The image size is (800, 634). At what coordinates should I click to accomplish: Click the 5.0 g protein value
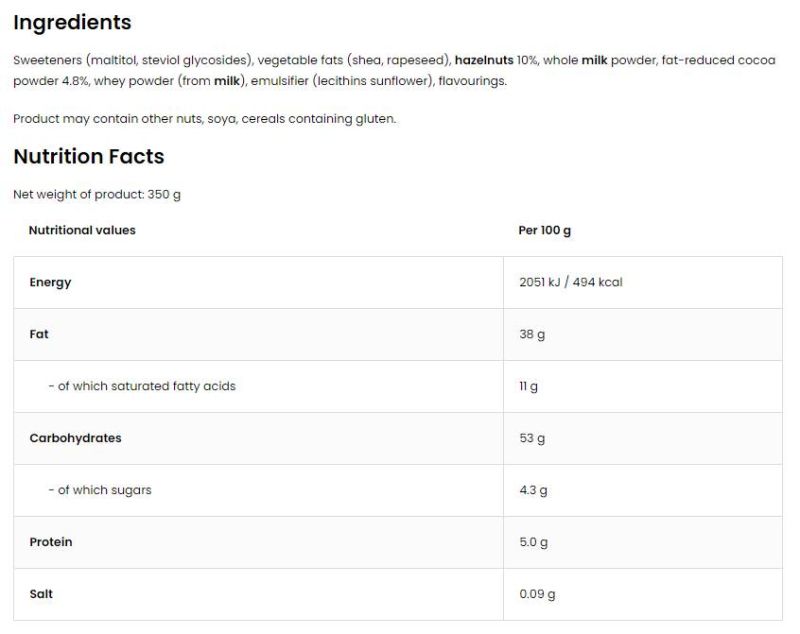click(x=534, y=542)
